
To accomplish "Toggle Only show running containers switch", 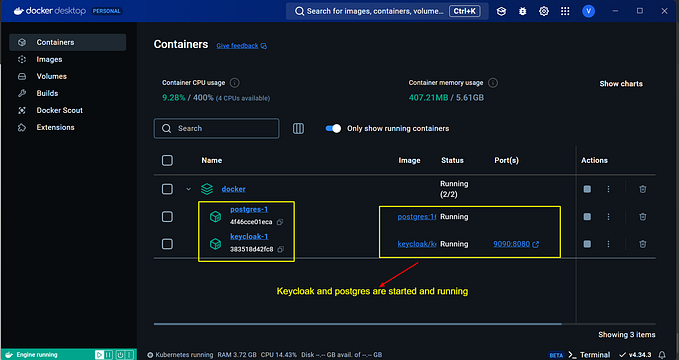I will coord(333,128).
